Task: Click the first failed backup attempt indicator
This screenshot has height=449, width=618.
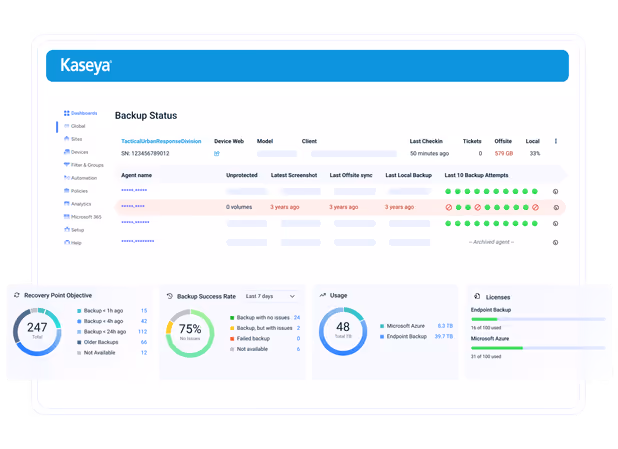Action: pos(449,207)
